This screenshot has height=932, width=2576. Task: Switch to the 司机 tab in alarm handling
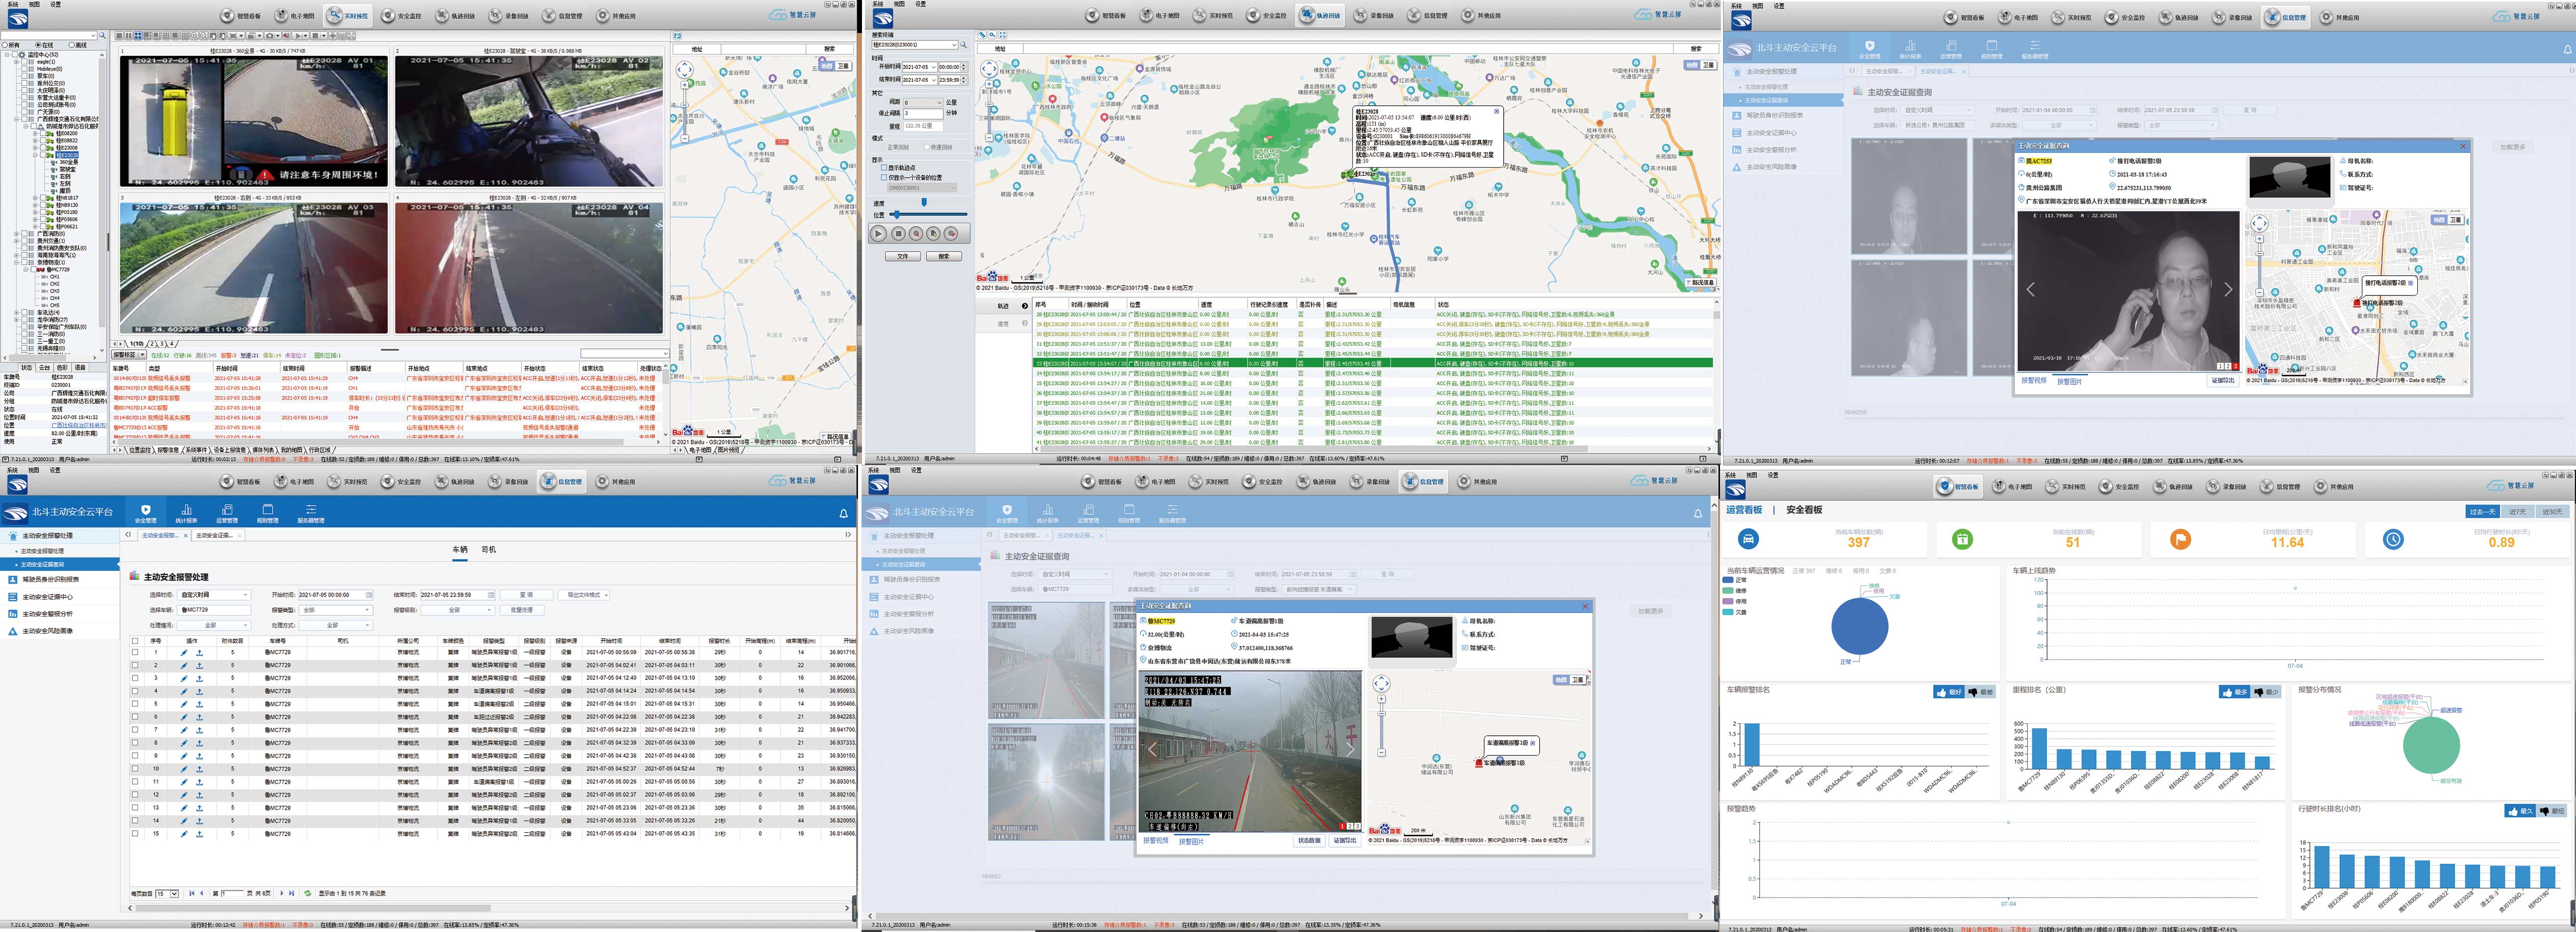488,549
